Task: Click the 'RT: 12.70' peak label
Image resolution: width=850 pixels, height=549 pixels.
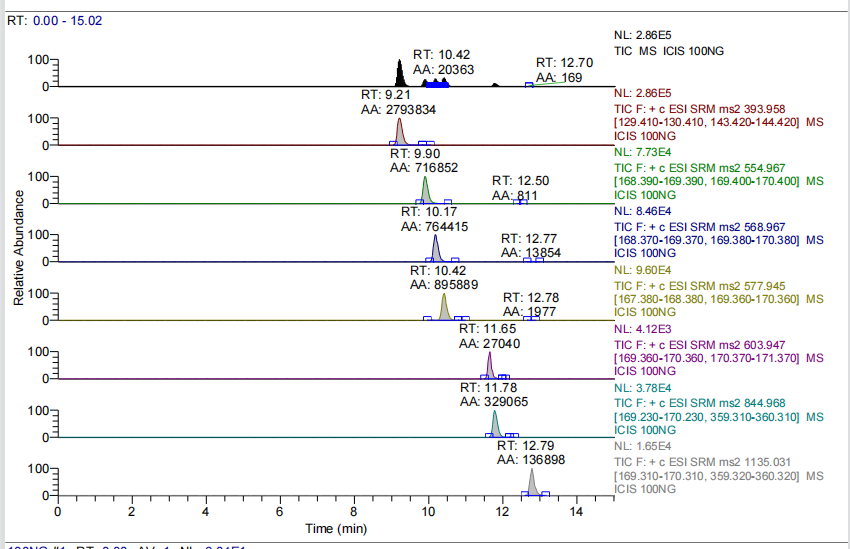Action: click(x=564, y=63)
